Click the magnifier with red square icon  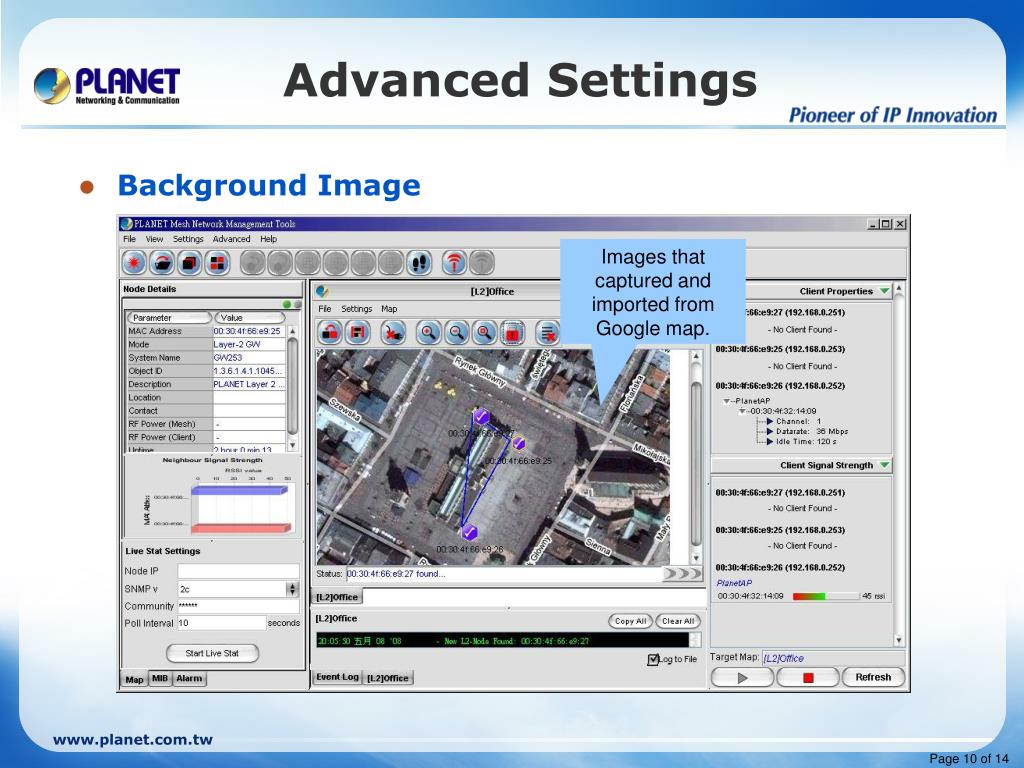pos(485,333)
